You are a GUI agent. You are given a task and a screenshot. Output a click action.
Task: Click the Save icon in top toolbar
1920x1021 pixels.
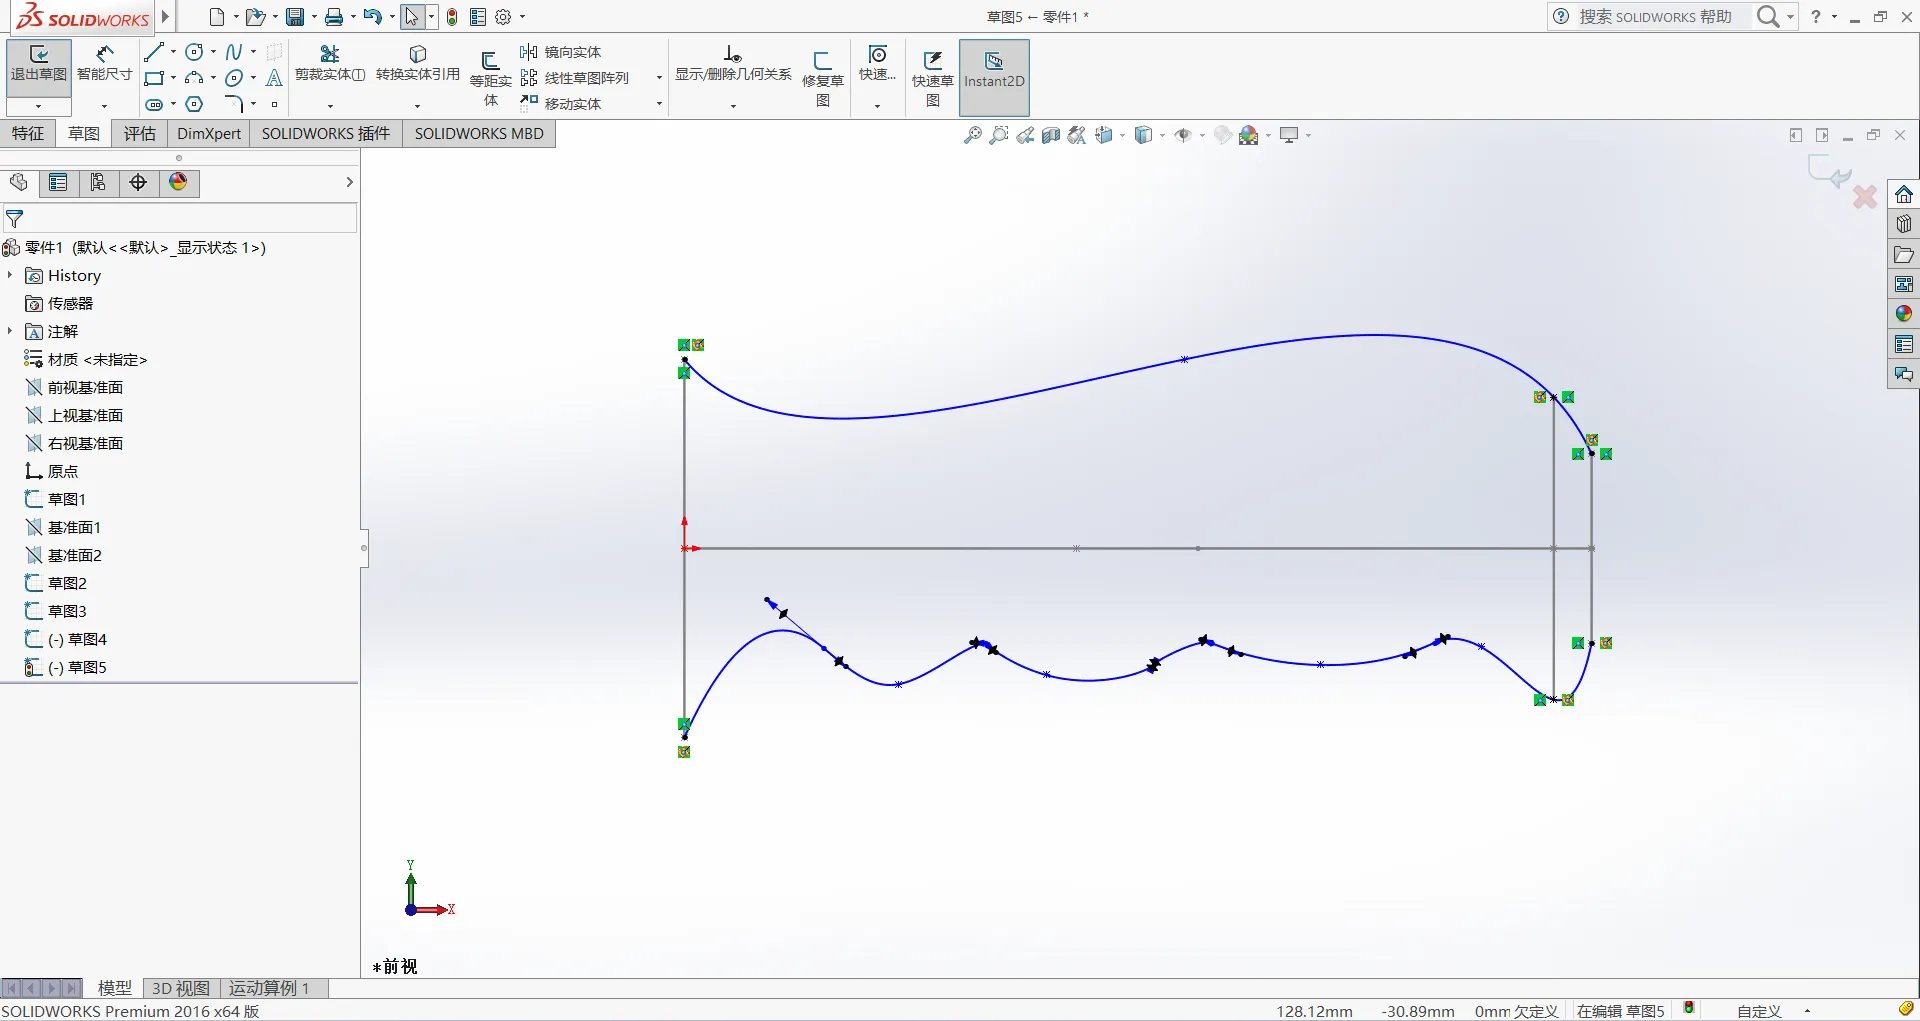pyautogui.click(x=295, y=17)
